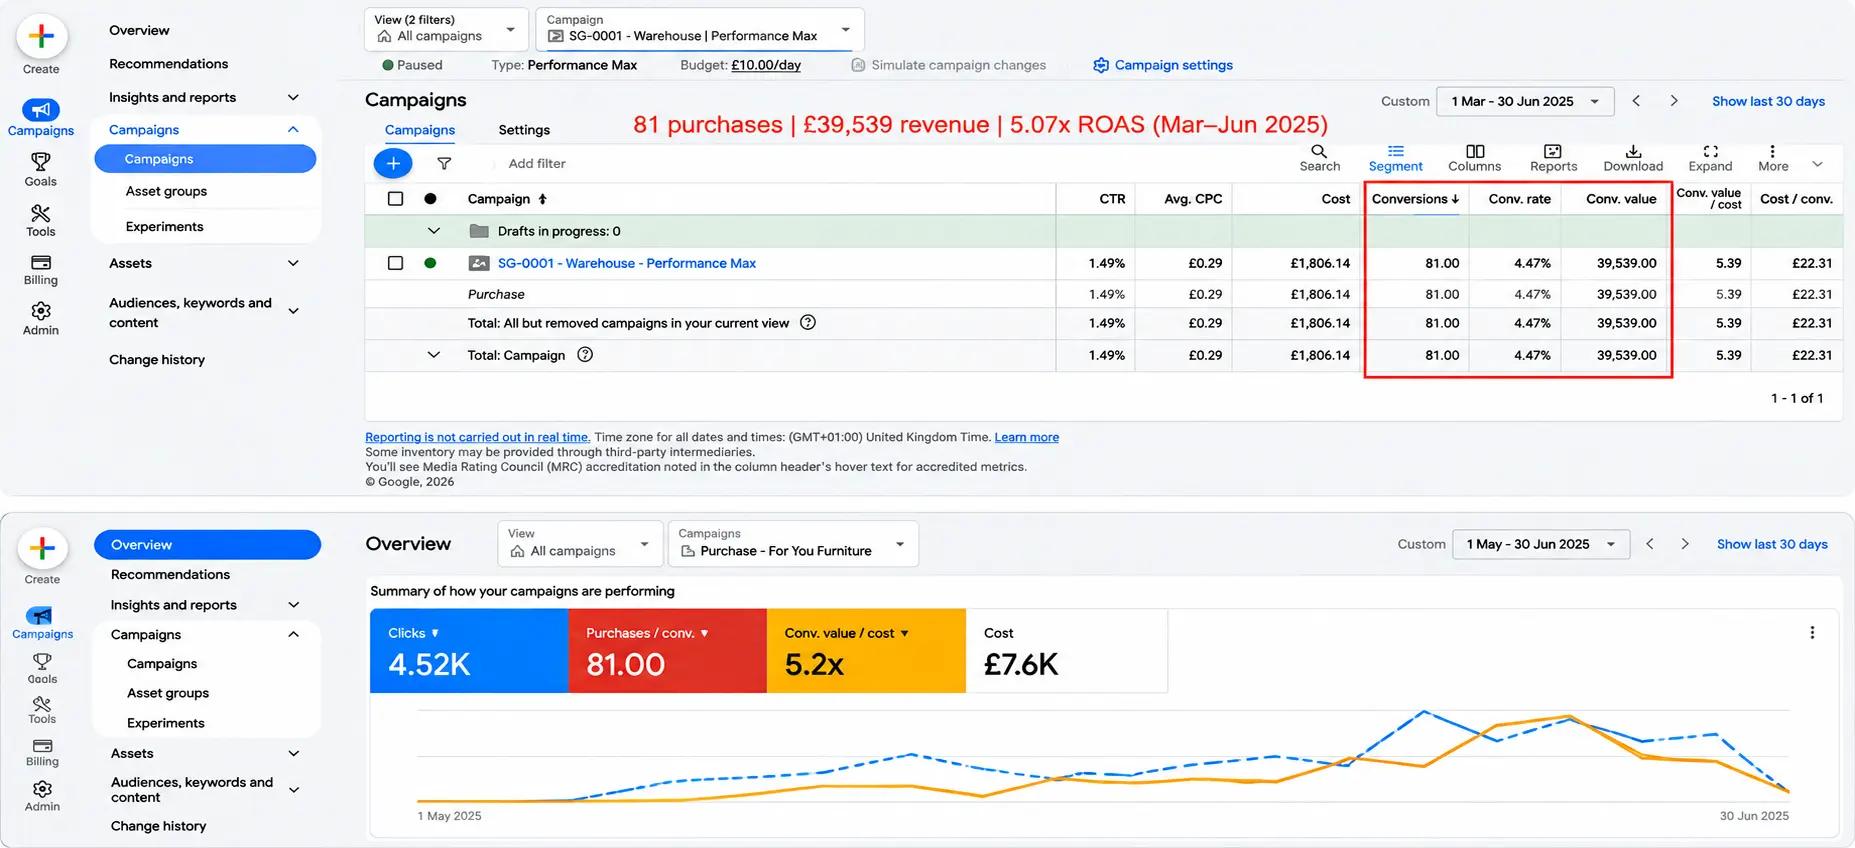Open the Reports tool in the table toolbar
Viewport: 1855px width, 848px height.
point(1553,158)
